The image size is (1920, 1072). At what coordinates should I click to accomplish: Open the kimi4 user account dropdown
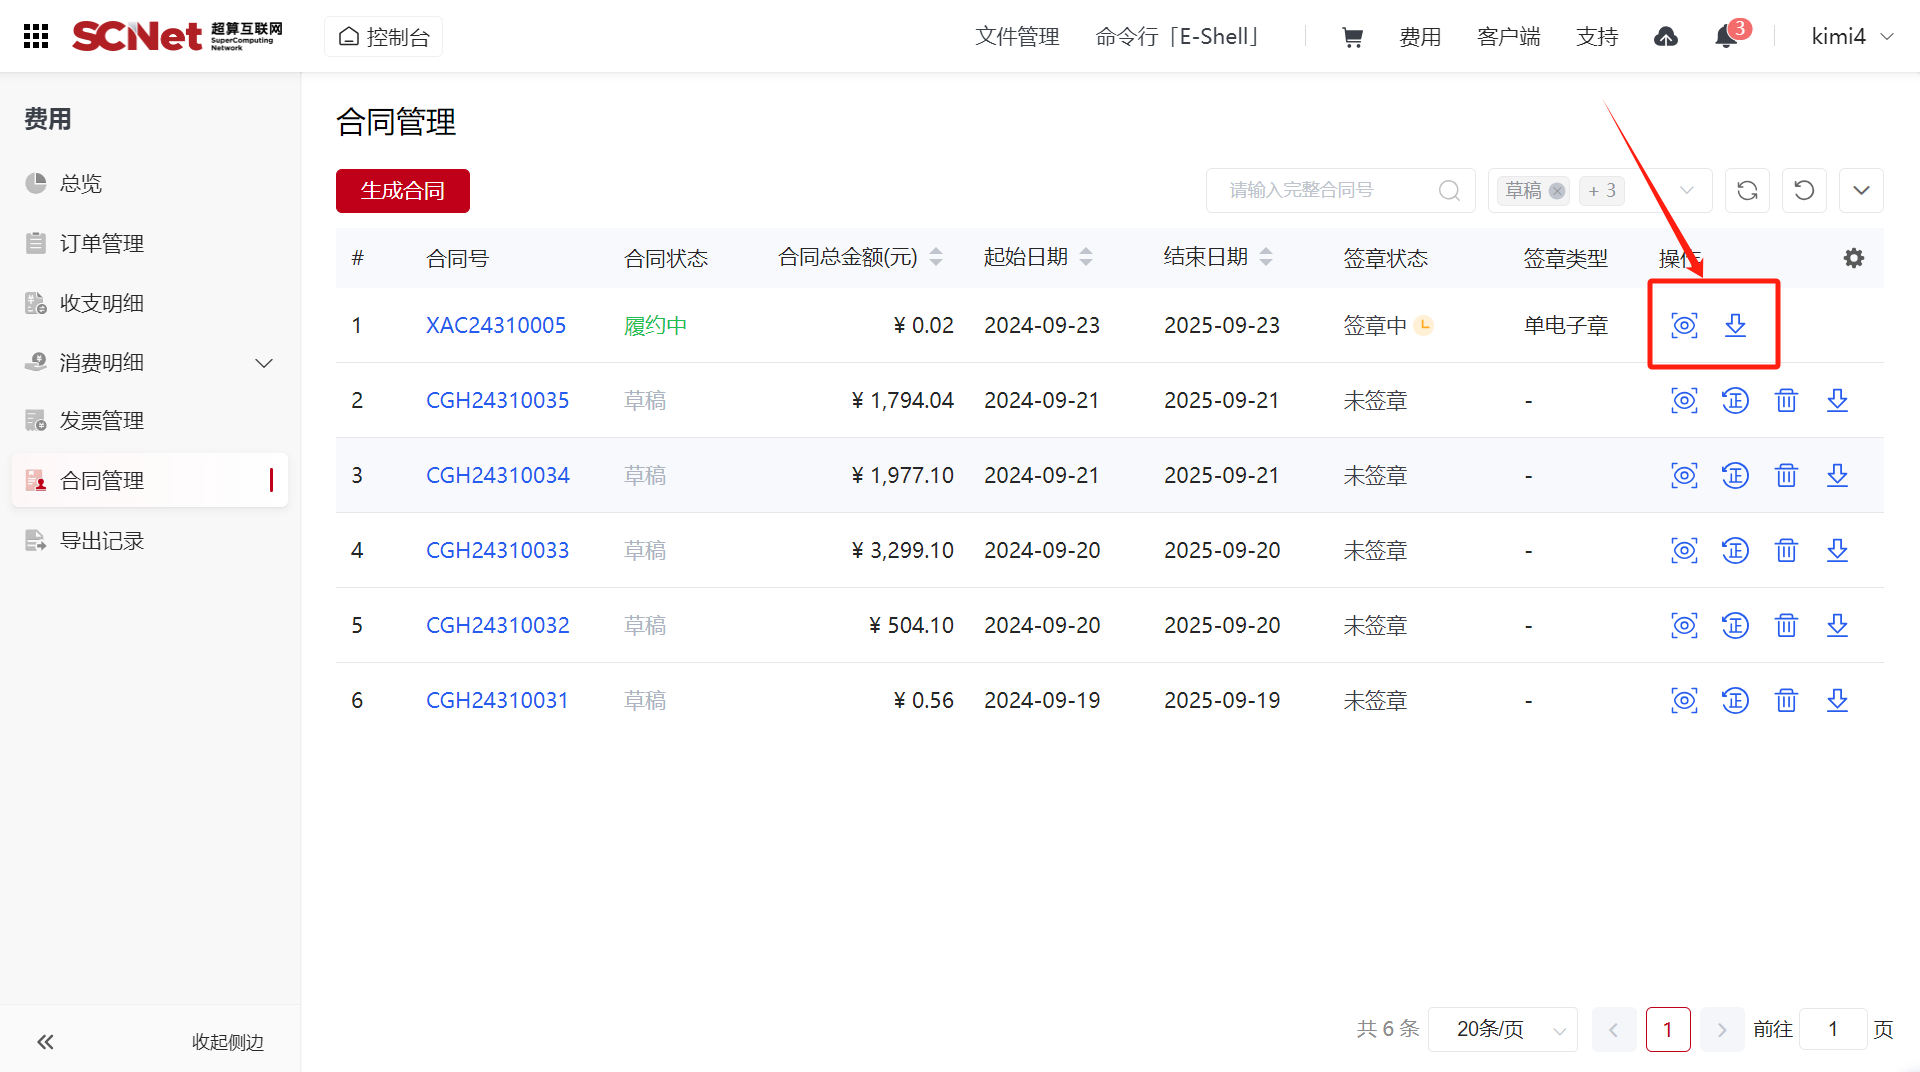[x=1852, y=37]
